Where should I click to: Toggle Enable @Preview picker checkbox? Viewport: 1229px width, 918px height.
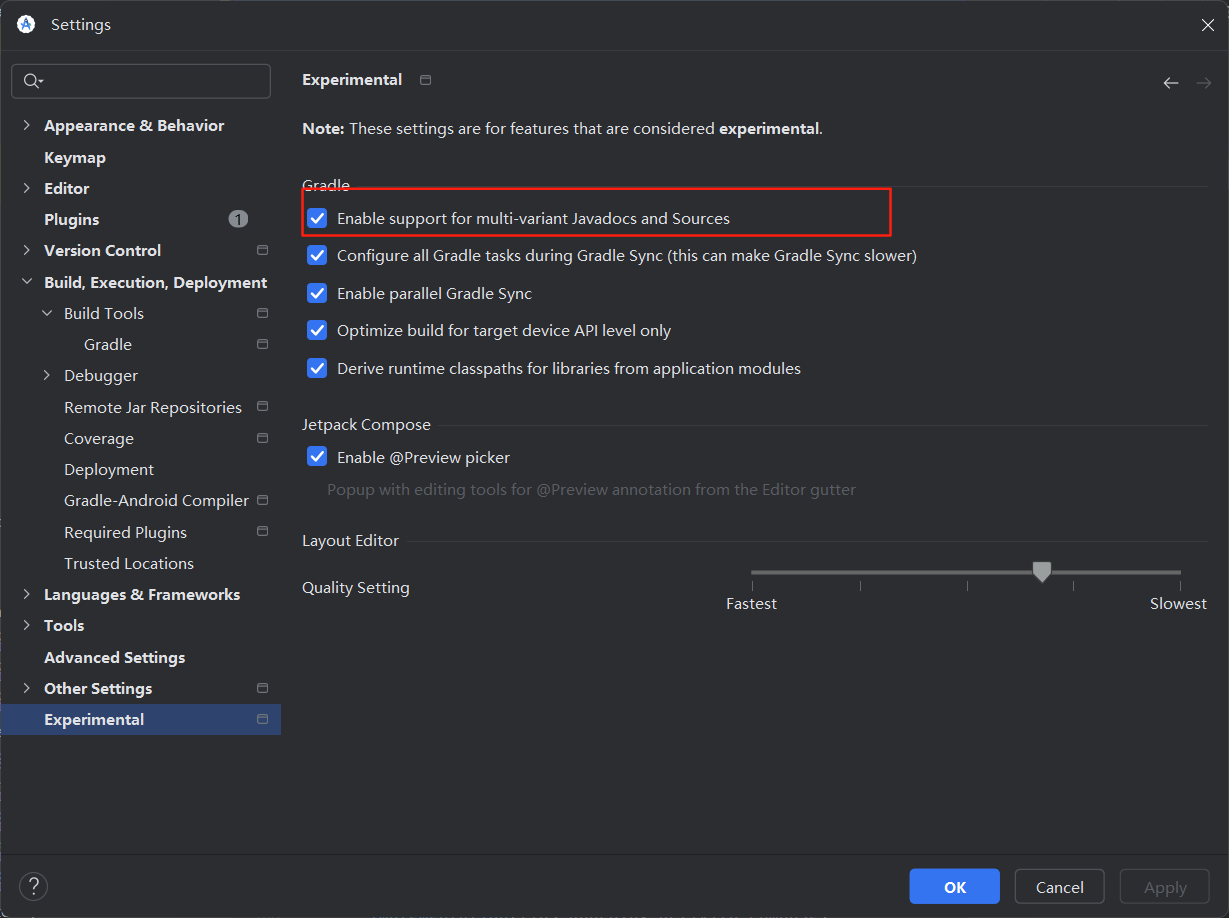click(x=317, y=457)
